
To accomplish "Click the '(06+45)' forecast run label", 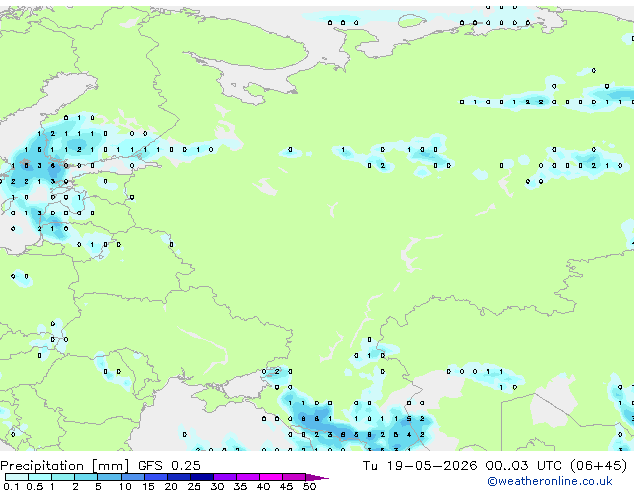I will coord(598,466).
